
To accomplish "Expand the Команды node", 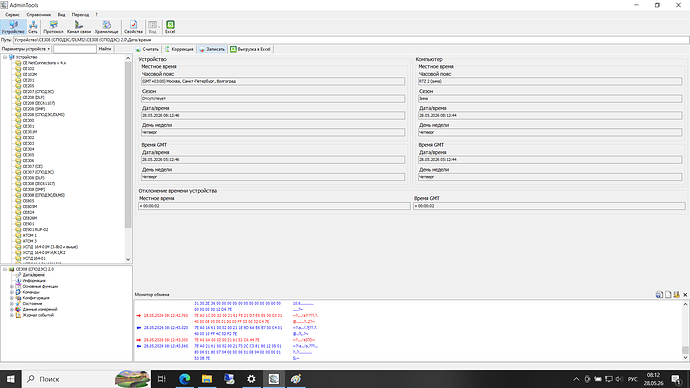I will (x=12, y=292).
